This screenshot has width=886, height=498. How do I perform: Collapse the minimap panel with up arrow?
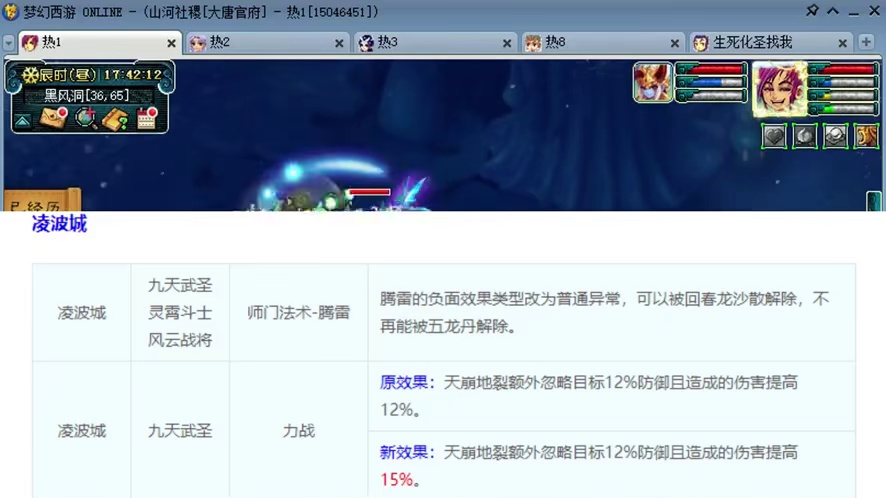point(22,121)
